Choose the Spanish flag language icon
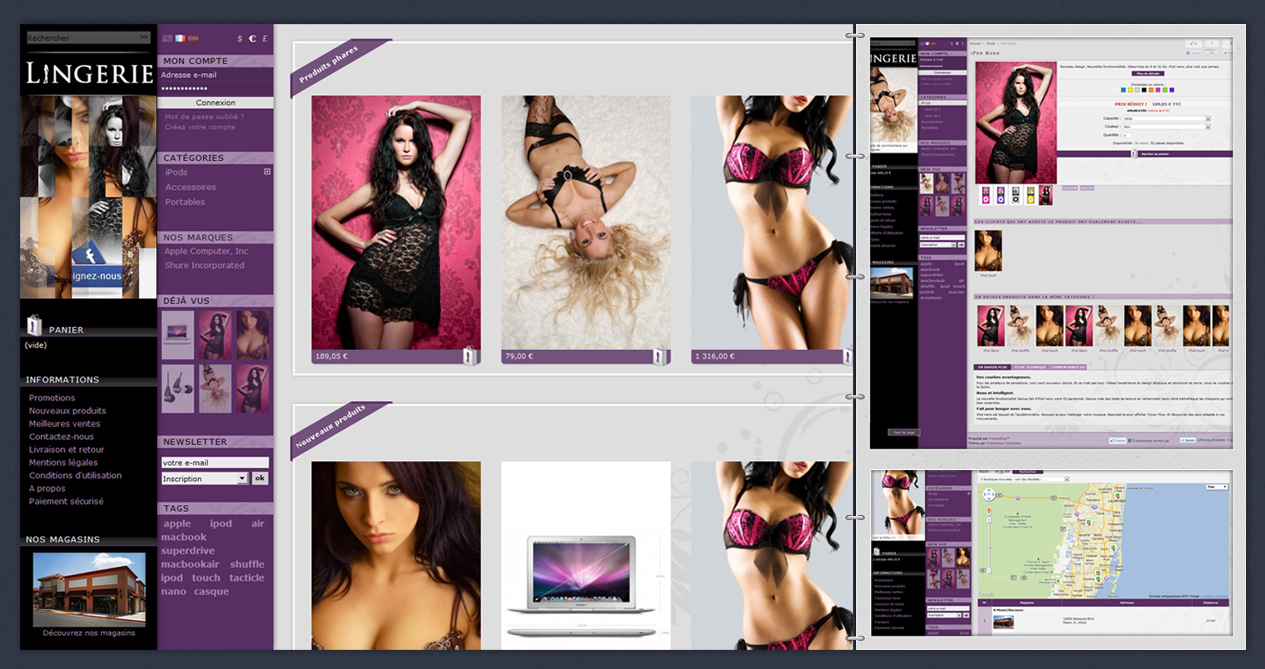 [x=193, y=38]
